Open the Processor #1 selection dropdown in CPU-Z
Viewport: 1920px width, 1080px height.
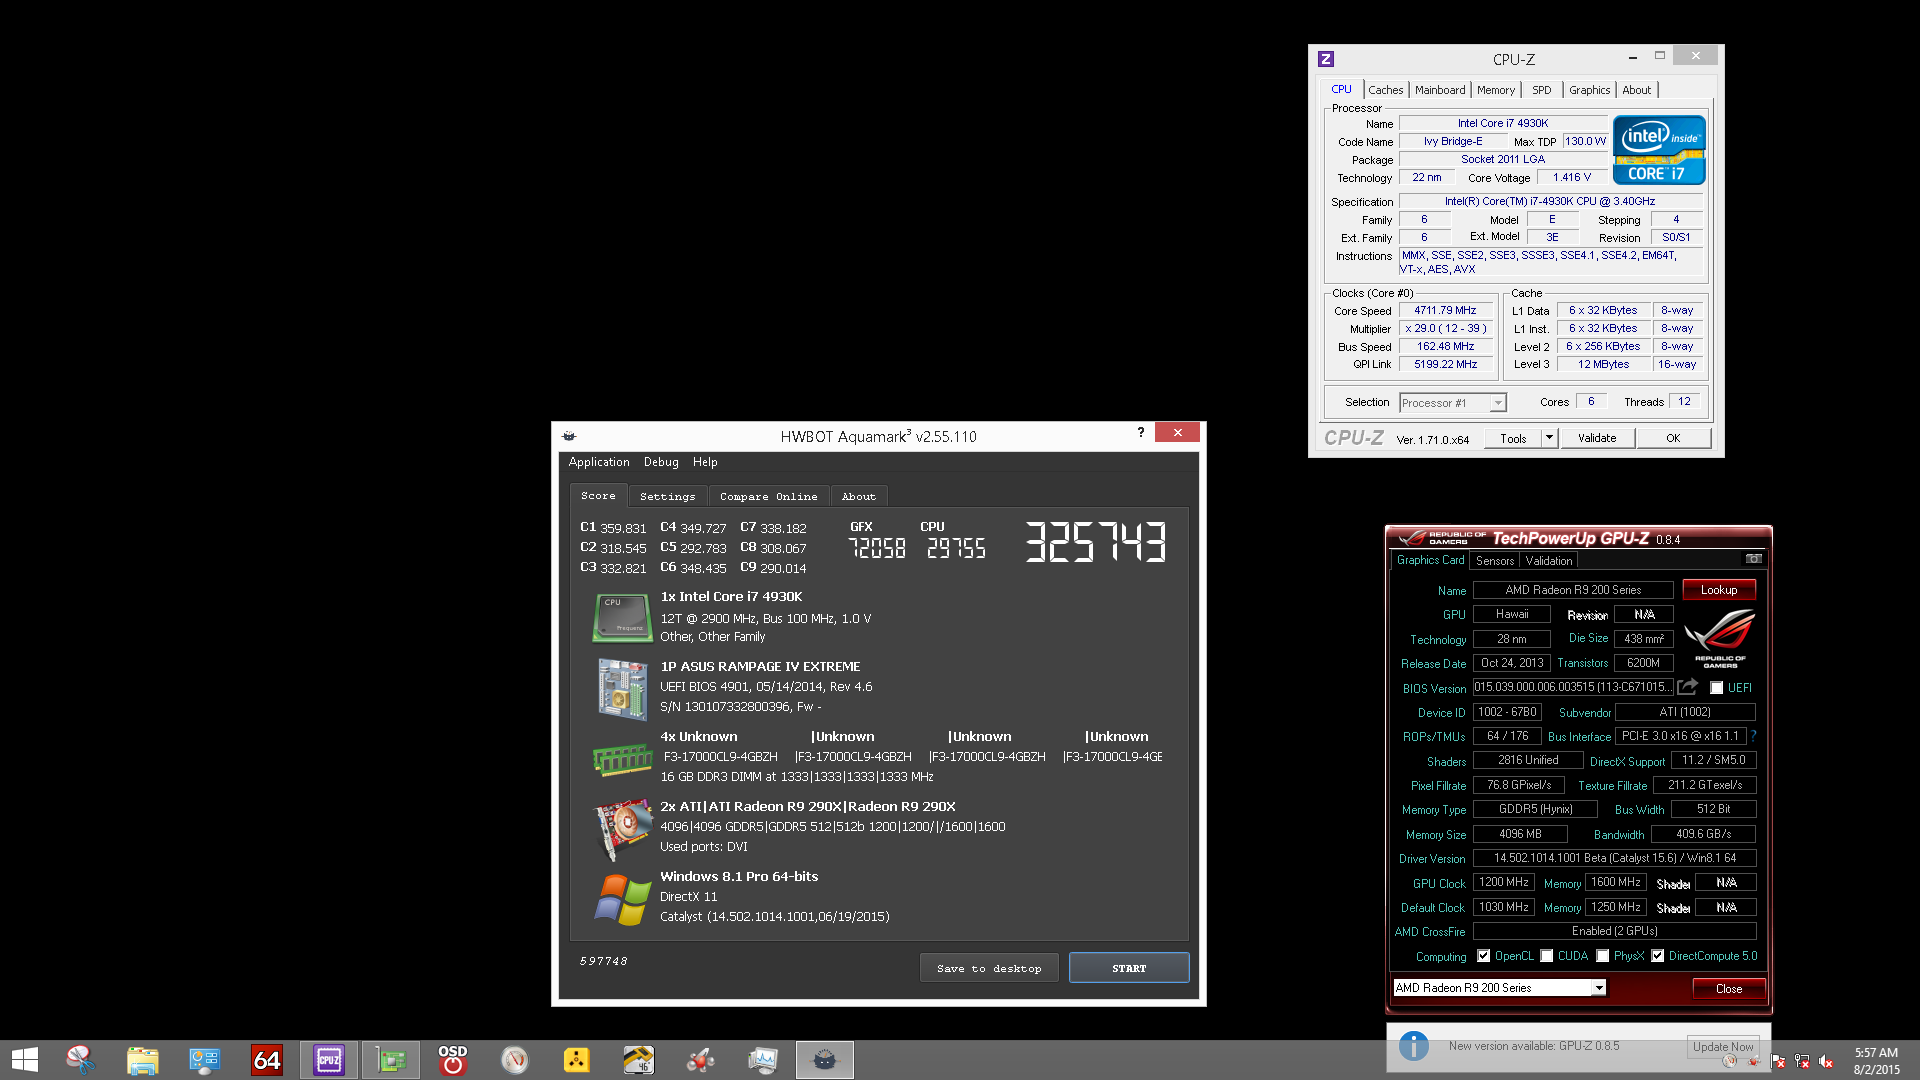pos(1452,403)
